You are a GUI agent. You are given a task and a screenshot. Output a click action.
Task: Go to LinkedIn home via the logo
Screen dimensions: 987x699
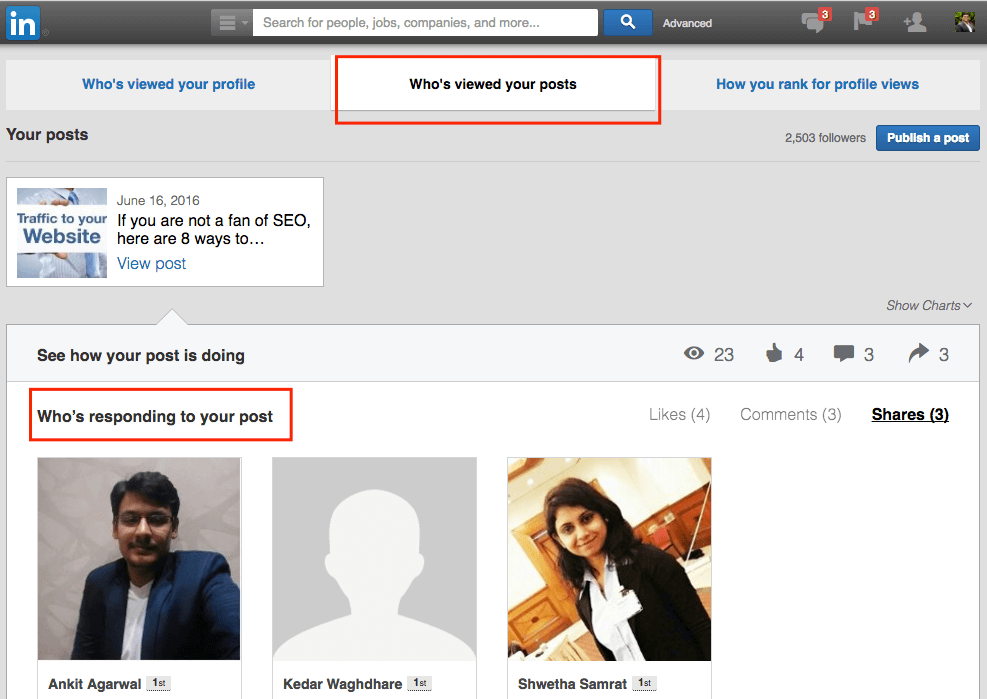(x=23, y=23)
